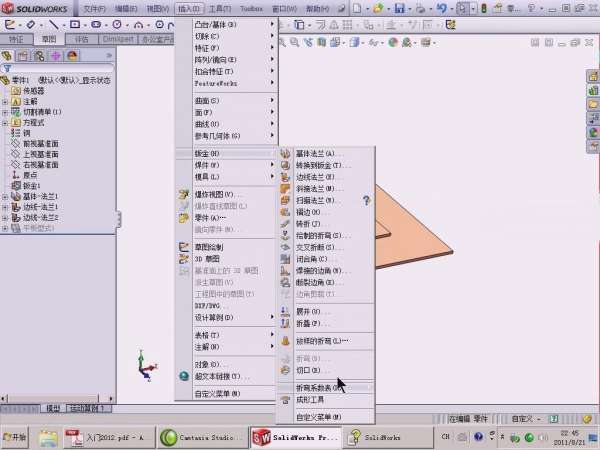Switch to the 特征 command tab
The height and width of the screenshot is (450, 600).
click(16, 39)
